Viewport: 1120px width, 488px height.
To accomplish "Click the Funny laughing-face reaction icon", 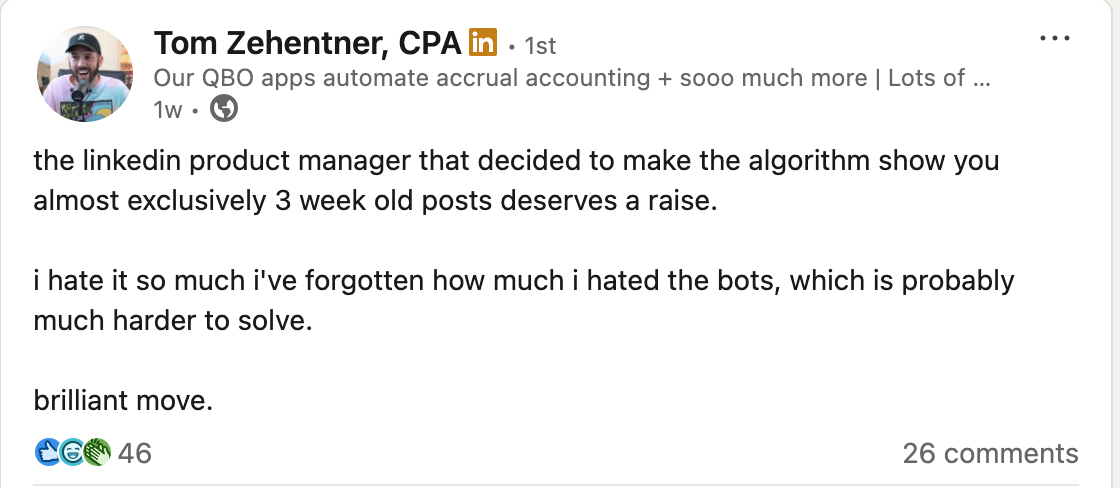I will coord(72,453).
